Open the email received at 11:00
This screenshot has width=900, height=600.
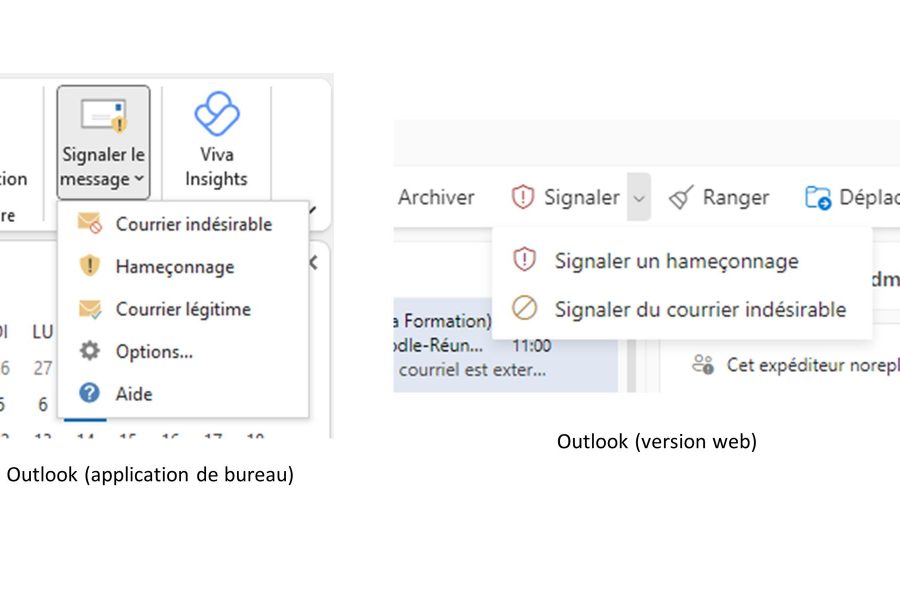point(506,345)
